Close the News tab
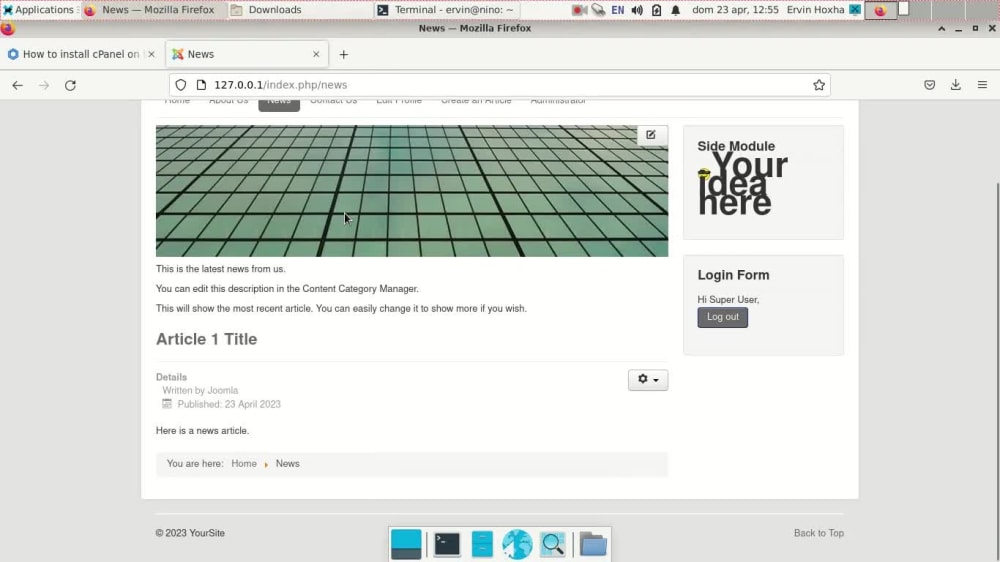 316,54
